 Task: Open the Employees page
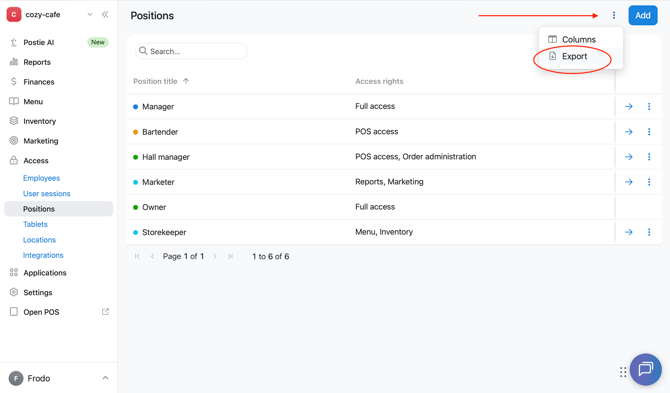pos(41,178)
